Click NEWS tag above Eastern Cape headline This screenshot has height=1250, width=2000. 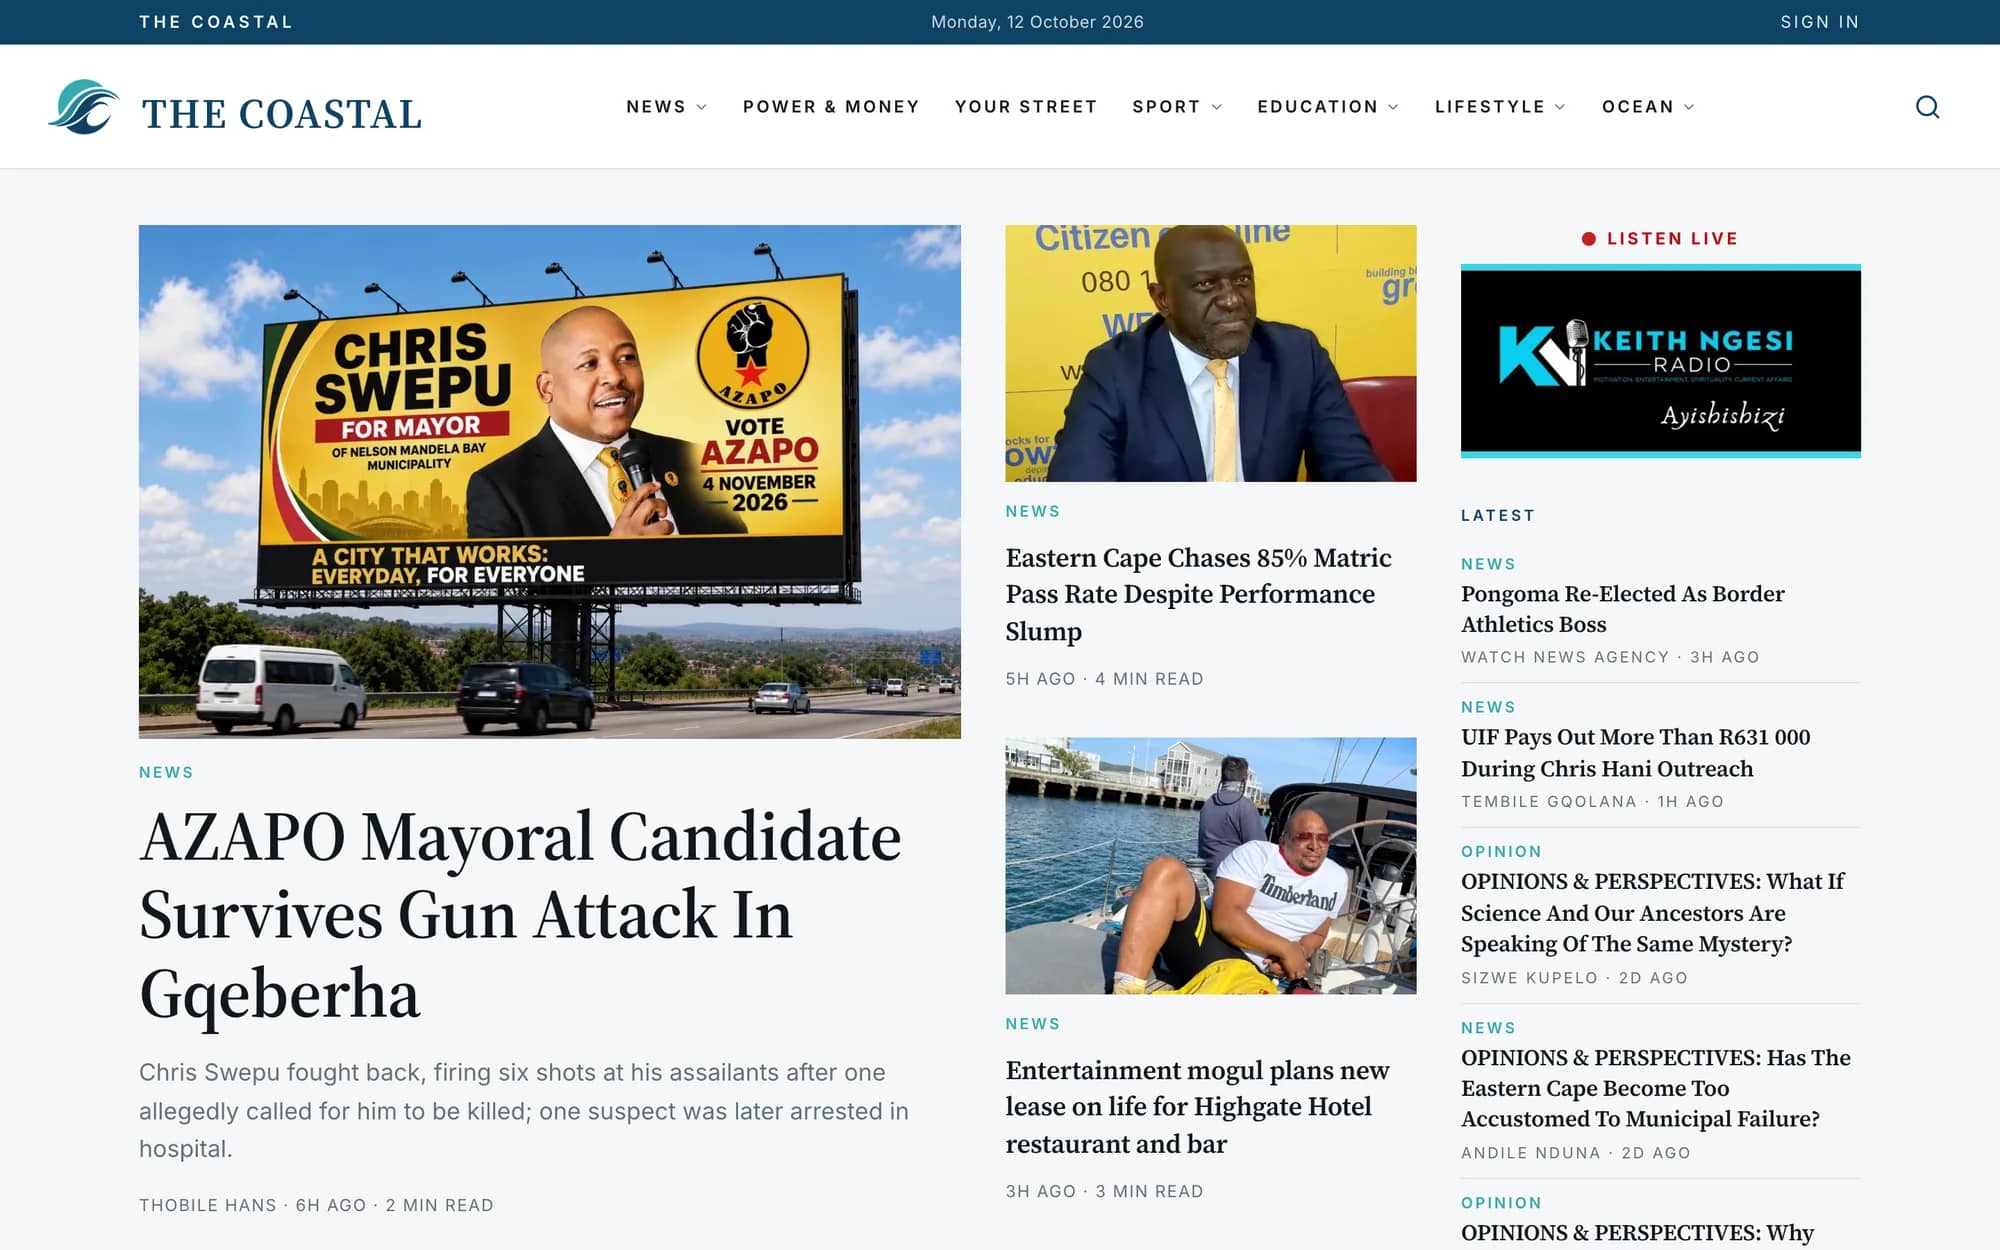coord(1032,511)
